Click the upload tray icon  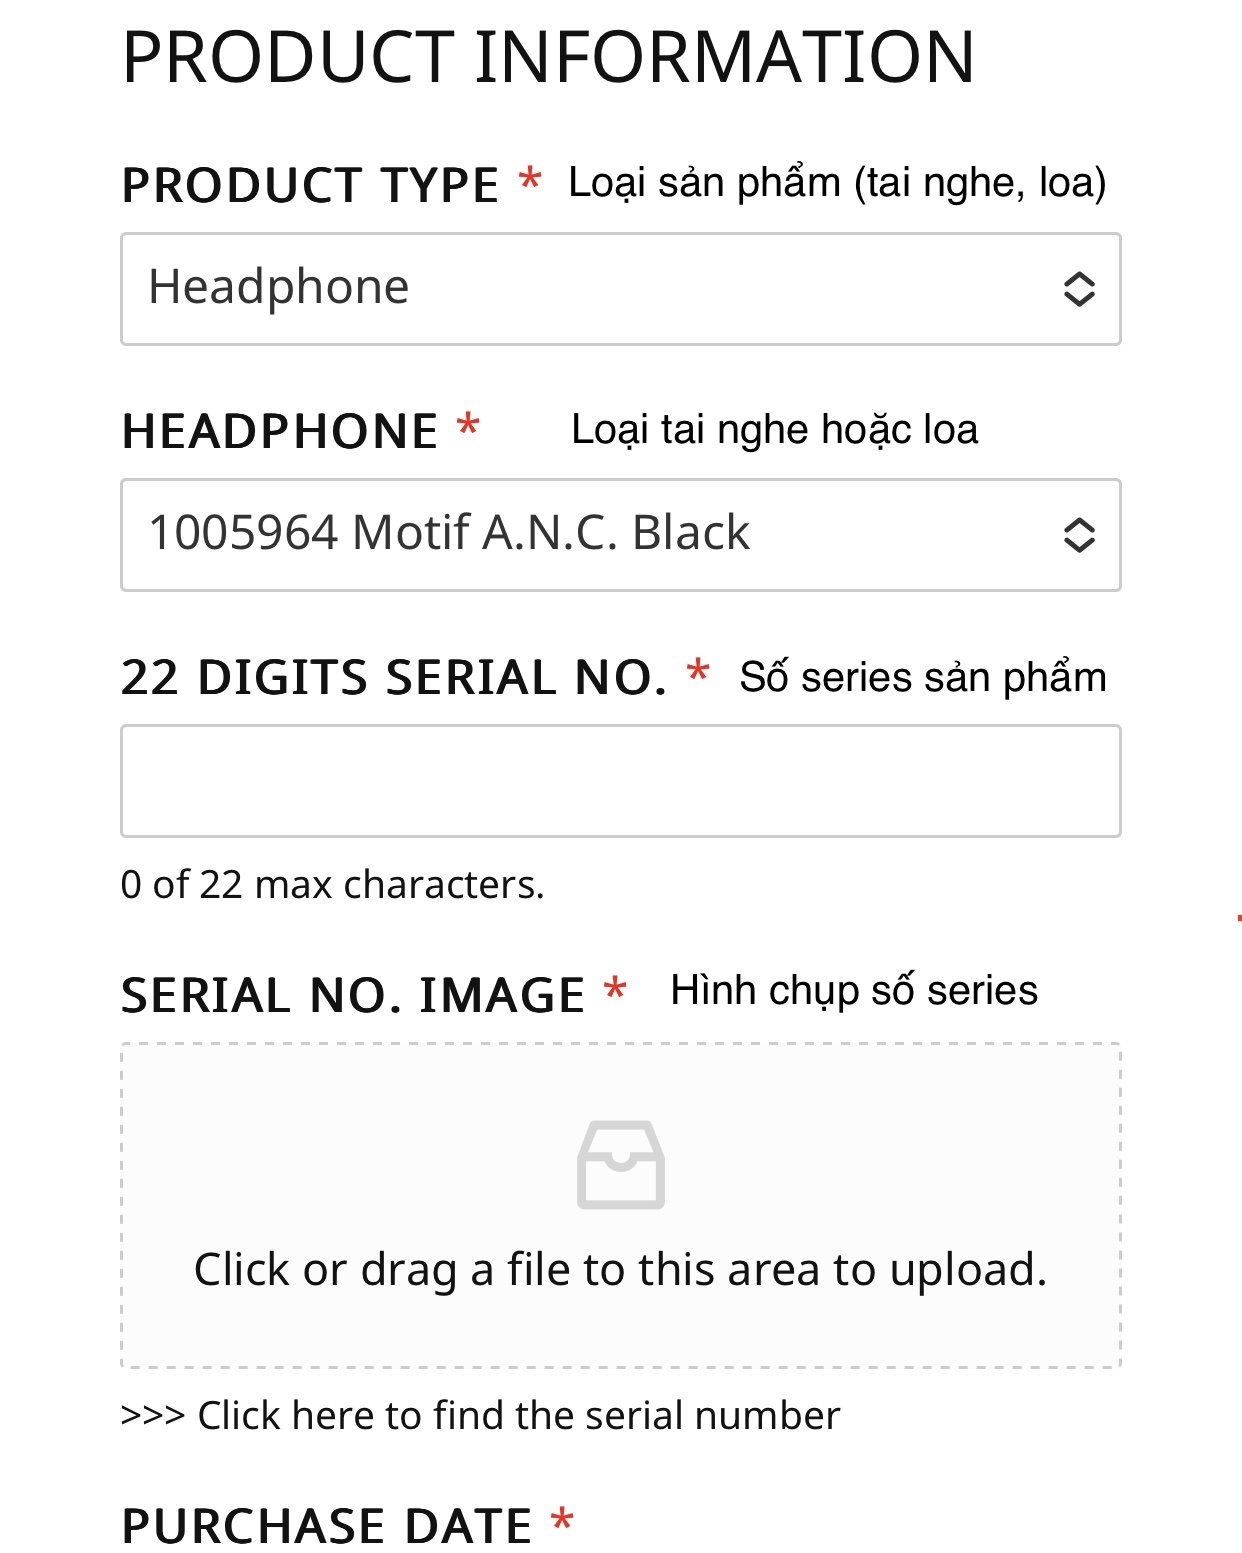(x=620, y=1164)
